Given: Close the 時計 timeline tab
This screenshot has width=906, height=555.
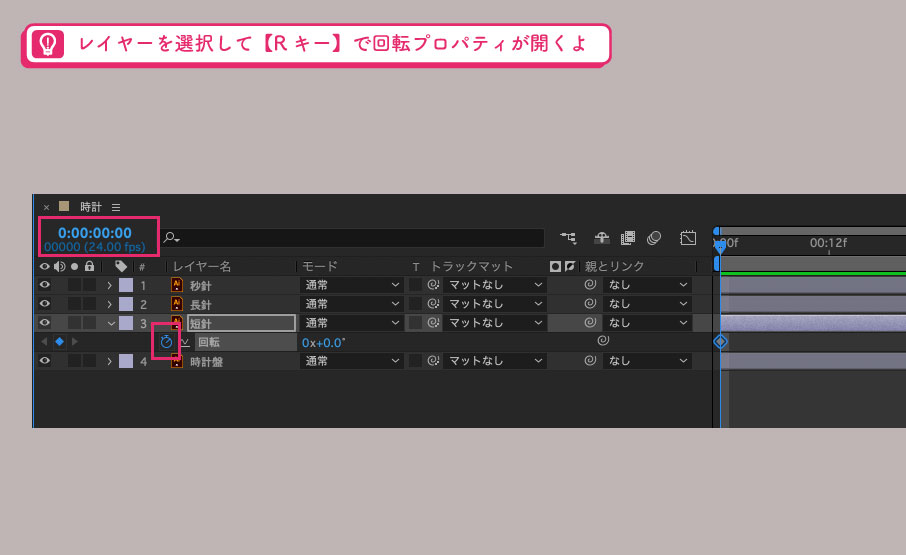Looking at the screenshot, I should point(46,207).
